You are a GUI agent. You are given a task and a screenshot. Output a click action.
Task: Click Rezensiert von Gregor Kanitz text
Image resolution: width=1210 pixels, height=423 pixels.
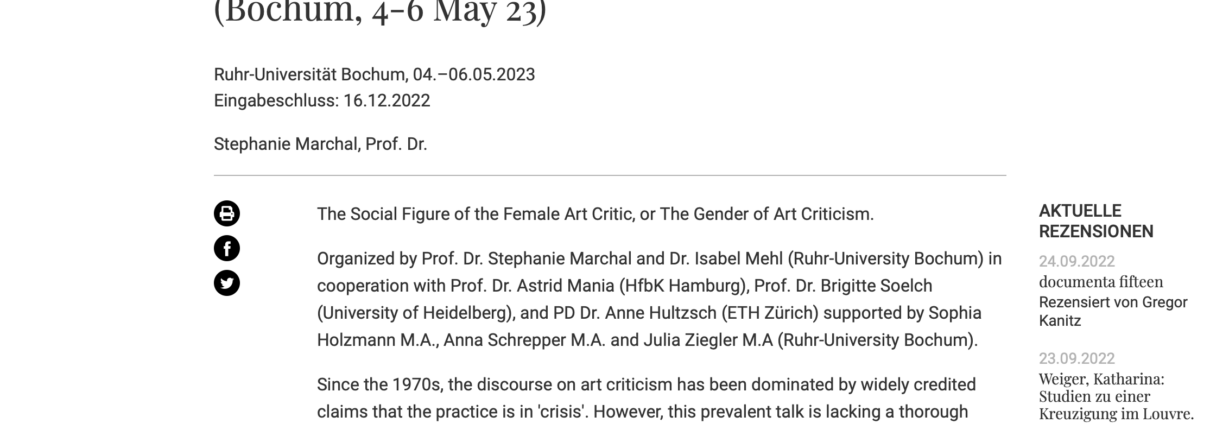tap(1113, 311)
